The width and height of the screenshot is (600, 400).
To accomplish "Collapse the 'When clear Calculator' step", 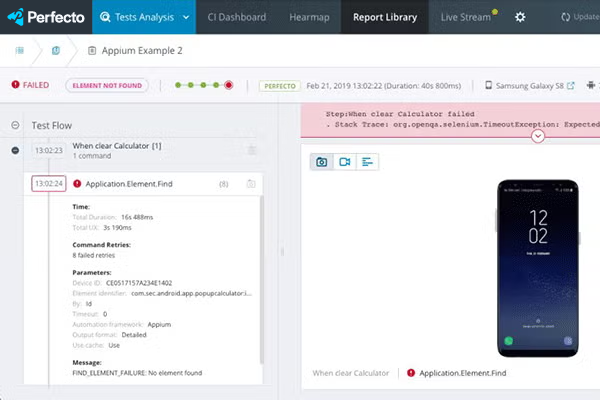I will tap(15, 150).
